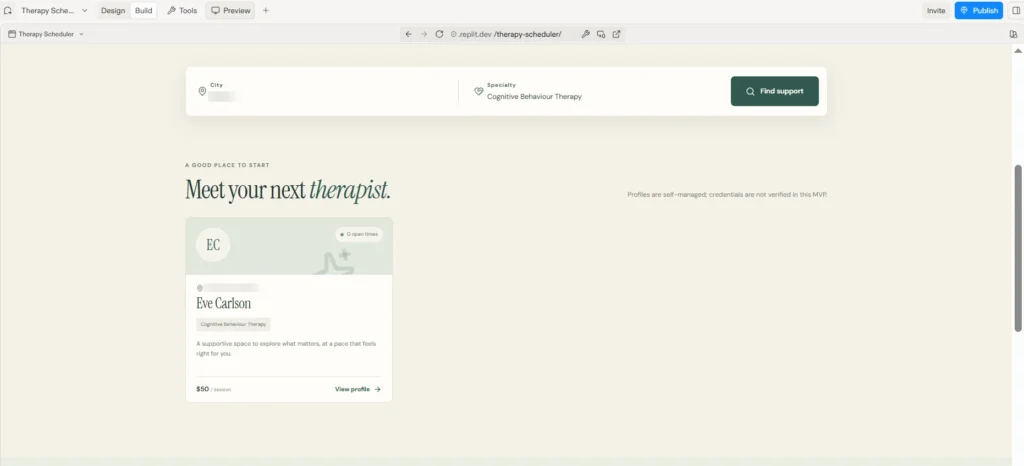
Task: Click the Invite button
Action: pos(936,10)
